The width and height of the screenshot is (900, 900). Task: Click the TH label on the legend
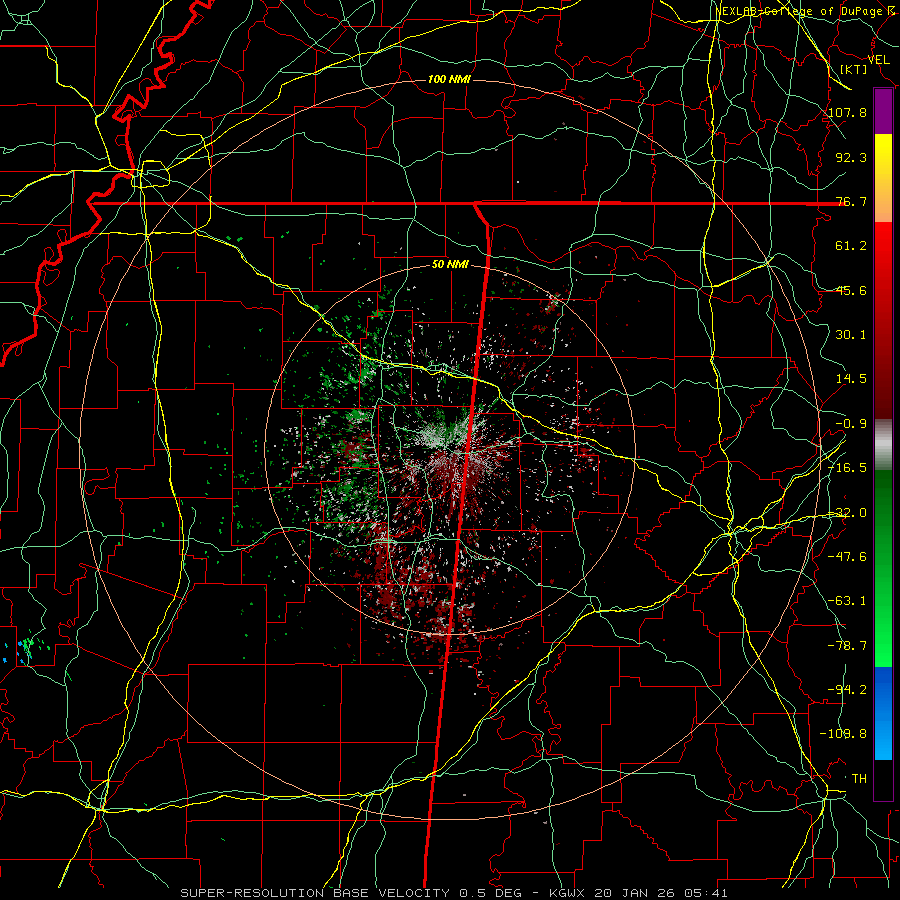click(x=859, y=779)
